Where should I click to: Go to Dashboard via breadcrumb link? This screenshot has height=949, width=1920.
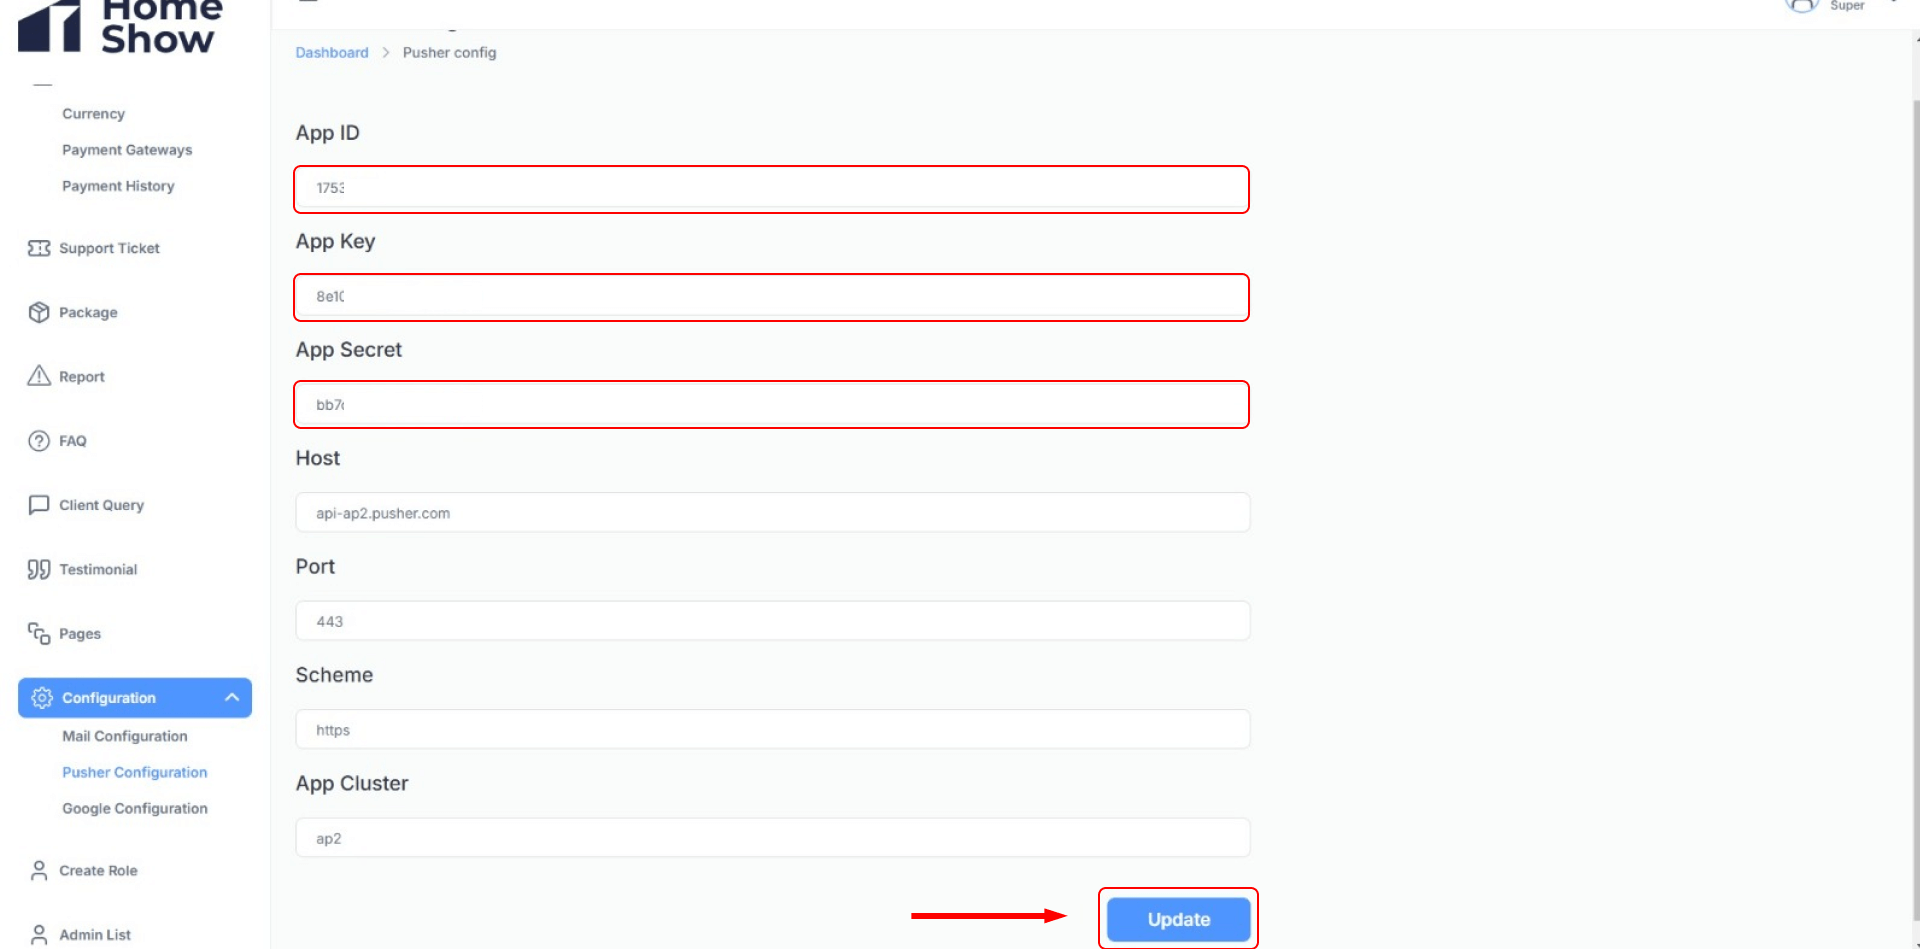332,53
